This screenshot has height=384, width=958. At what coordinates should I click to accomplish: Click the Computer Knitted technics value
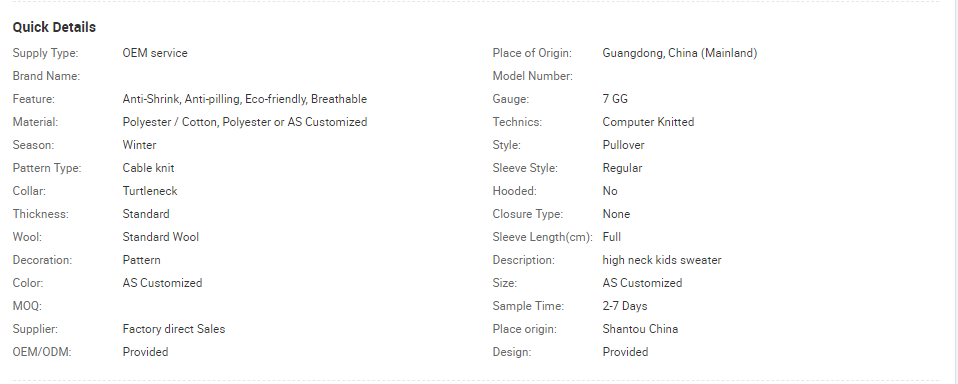point(648,122)
